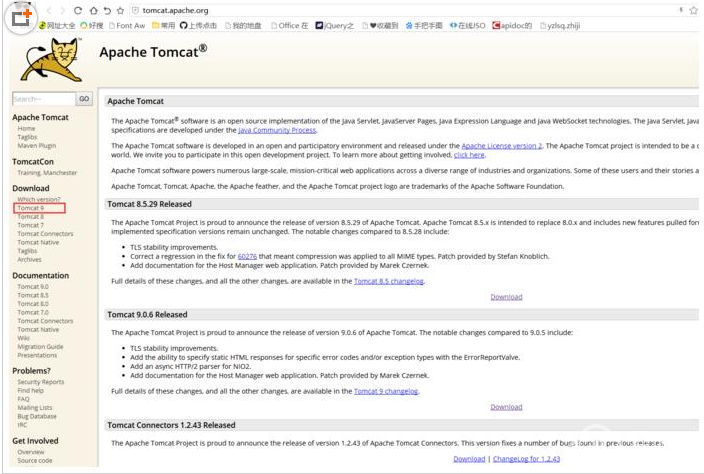The height and width of the screenshot is (474, 704).
Task: Open the FAQ link
Action: (x=23, y=399)
